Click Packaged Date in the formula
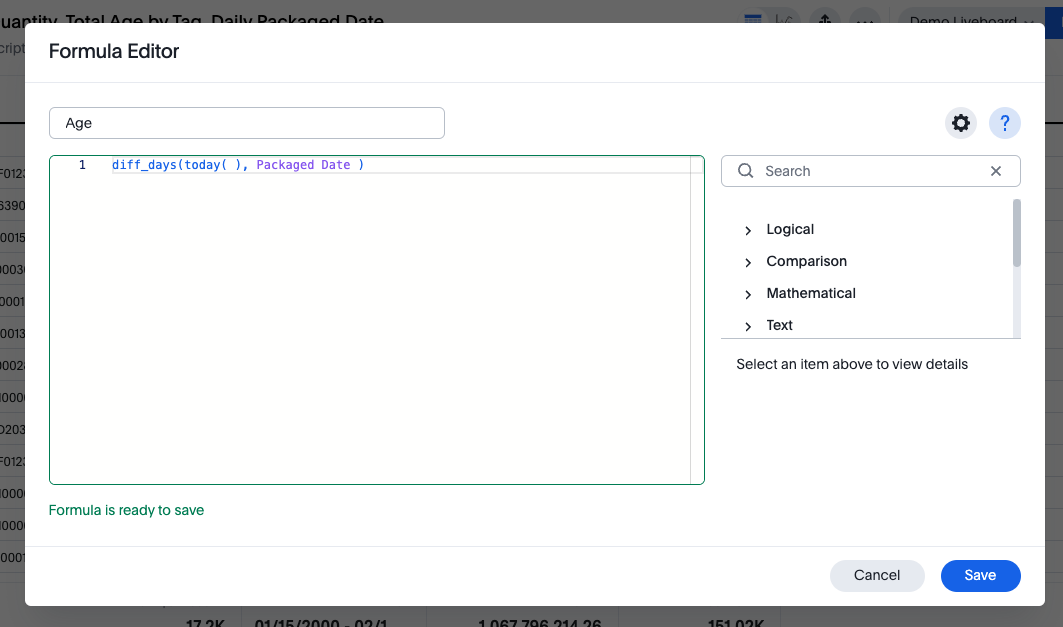Viewport: 1063px width, 627px height. 303,165
